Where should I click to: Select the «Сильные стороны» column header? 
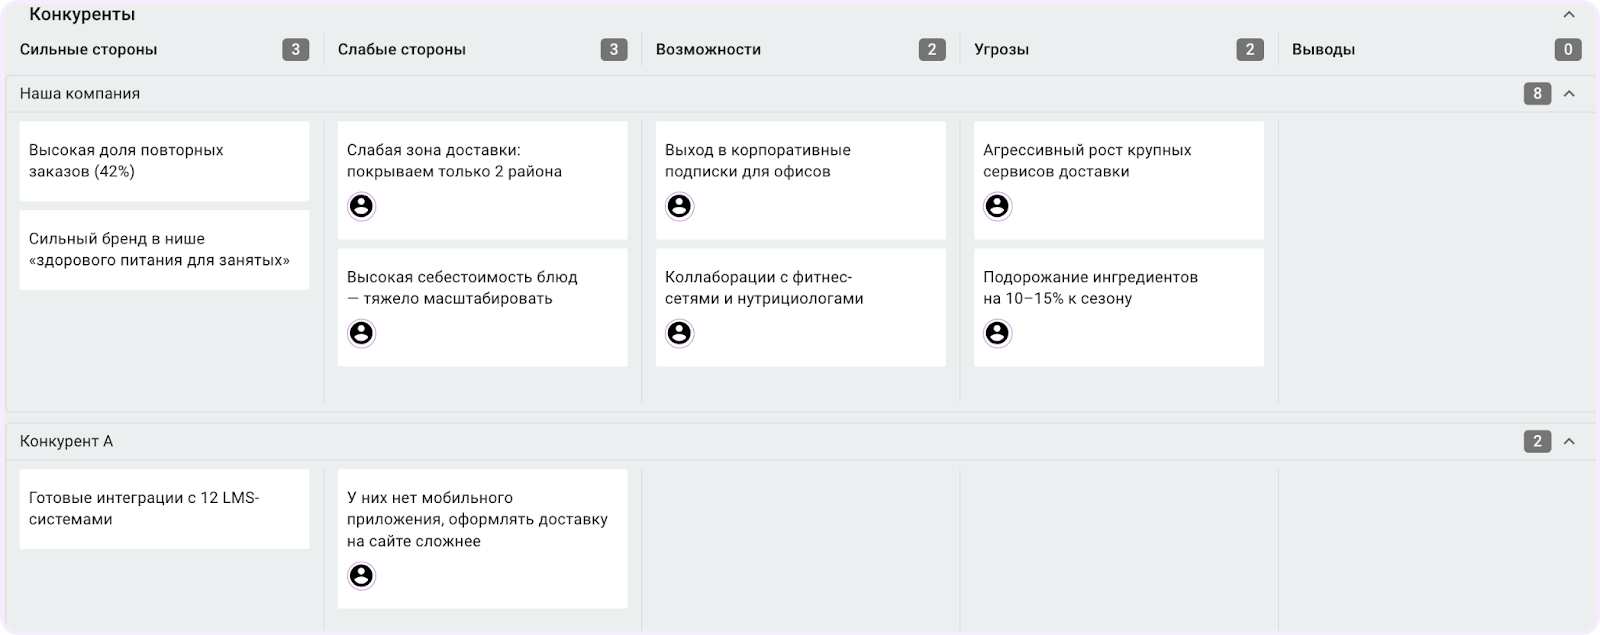tap(89, 49)
